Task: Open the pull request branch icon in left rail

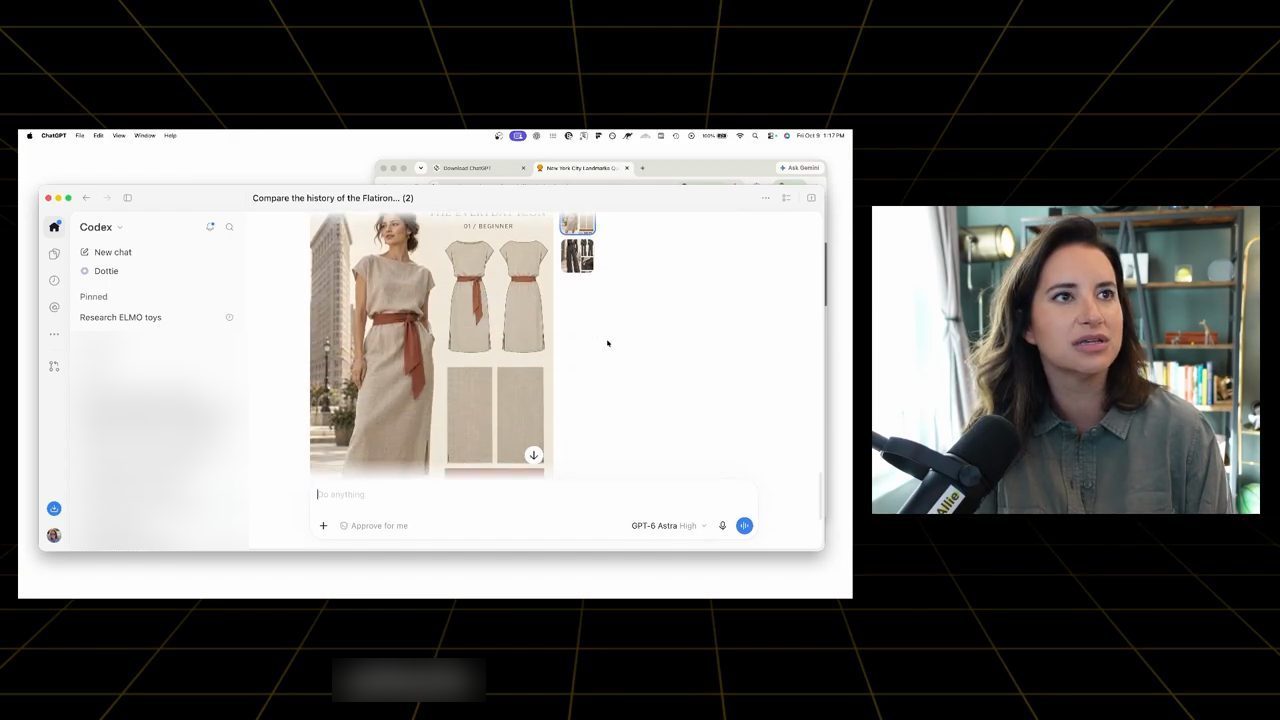Action: 54,366
